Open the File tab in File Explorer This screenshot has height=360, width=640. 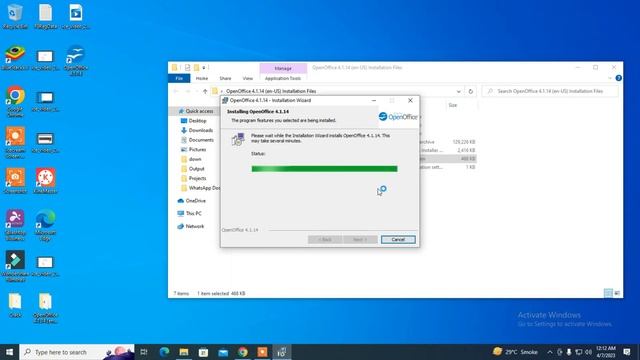(x=179, y=78)
